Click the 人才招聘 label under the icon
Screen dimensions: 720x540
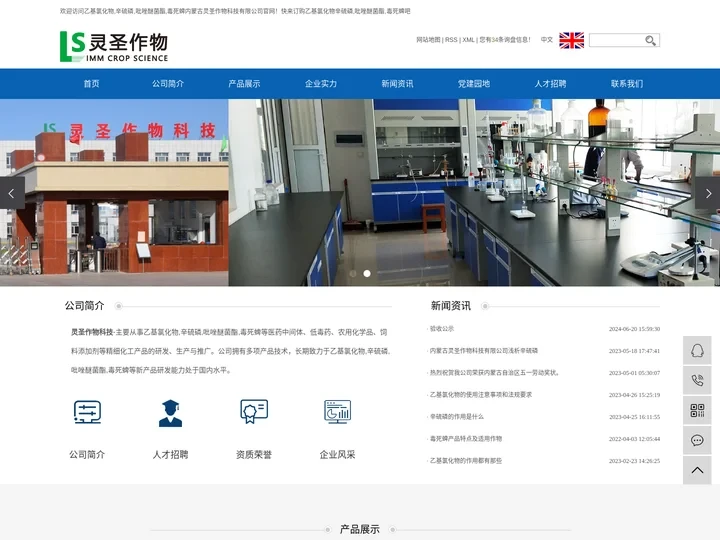[170, 455]
